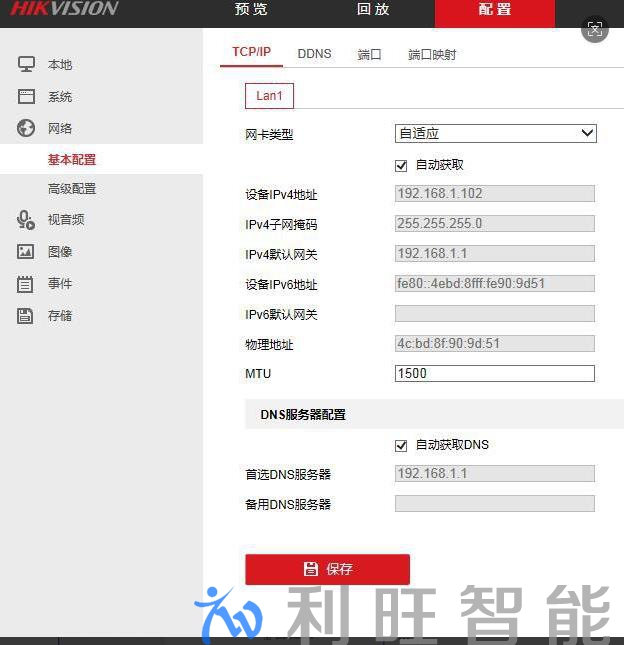The height and width of the screenshot is (645, 624).
Task: Click the monitor icon beside 本地
Action: click(26, 65)
